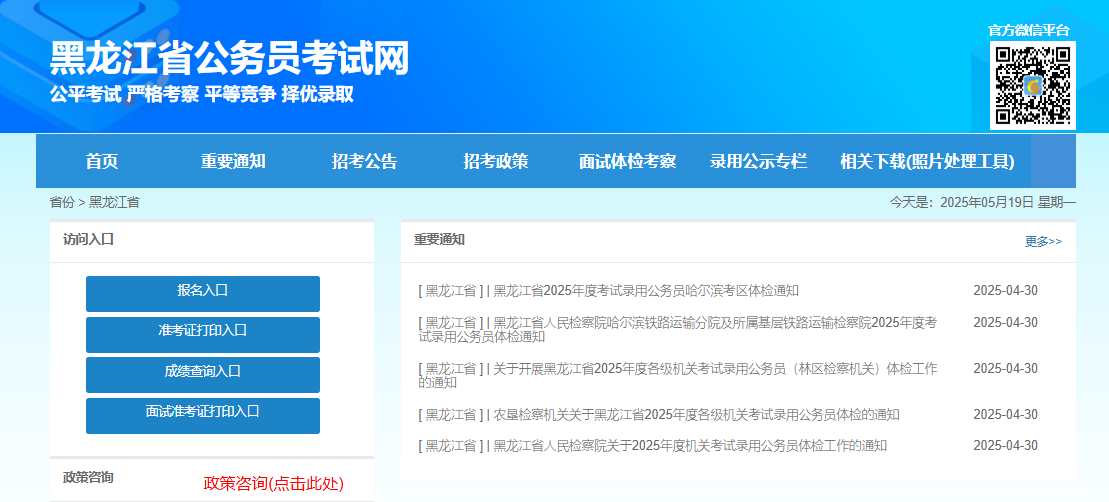Viewport: 1109px width, 502px height.
Task: Open 农垦检察机关 physical exam notice
Action: pyautogui.click(x=695, y=415)
